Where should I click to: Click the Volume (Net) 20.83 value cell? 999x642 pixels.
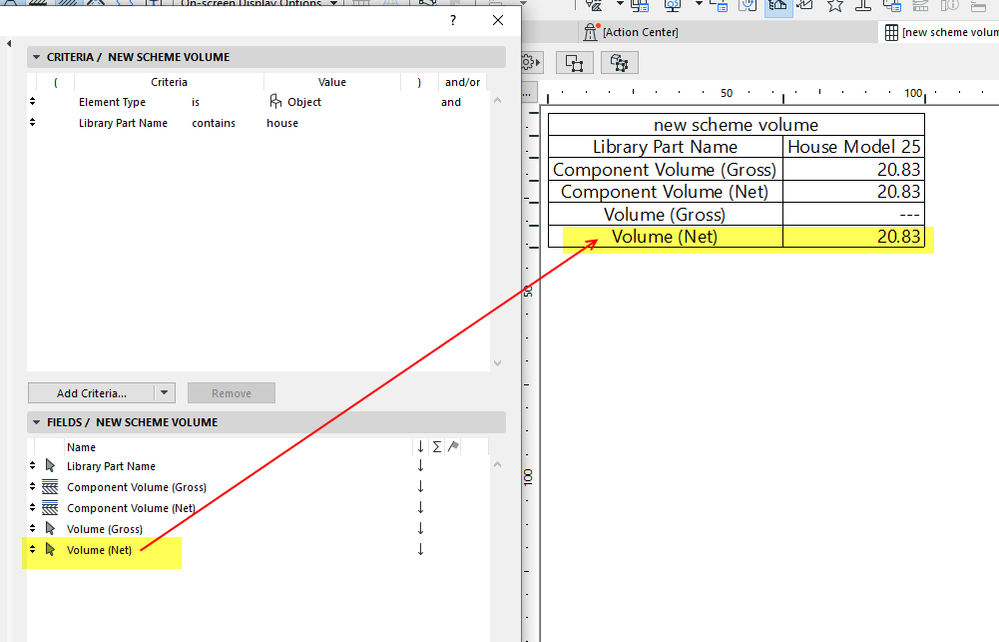point(854,237)
